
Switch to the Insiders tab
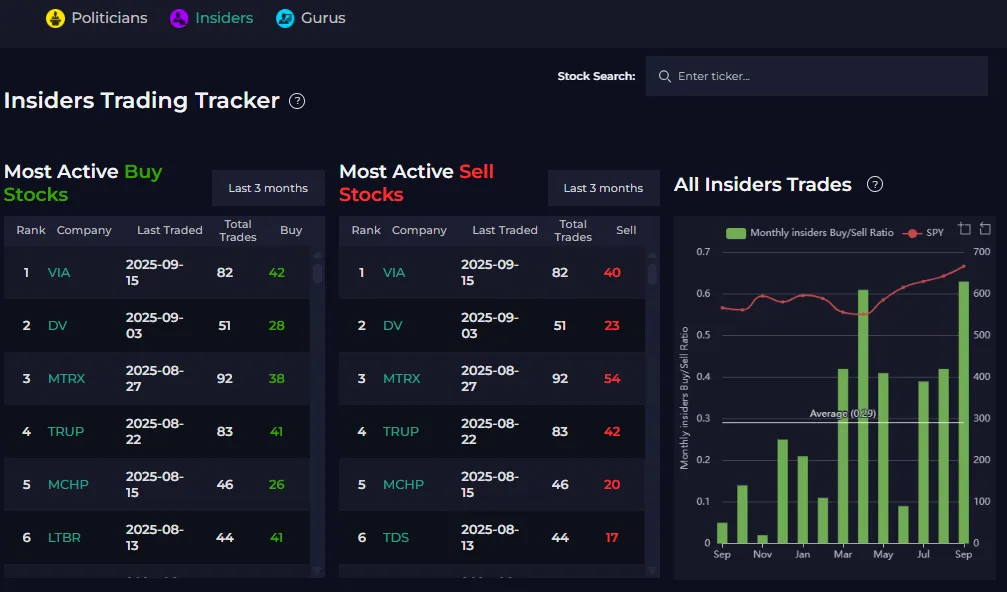(x=211, y=18)
